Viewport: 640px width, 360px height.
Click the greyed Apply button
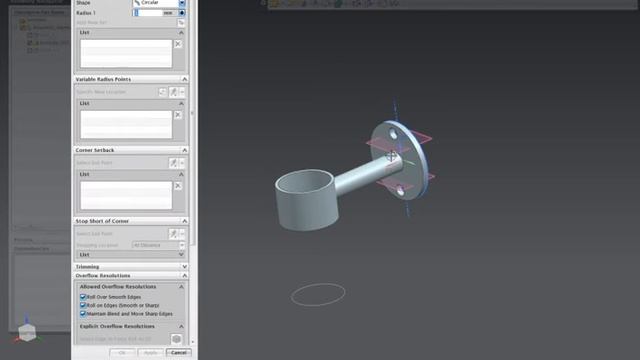tap(151, 353)
